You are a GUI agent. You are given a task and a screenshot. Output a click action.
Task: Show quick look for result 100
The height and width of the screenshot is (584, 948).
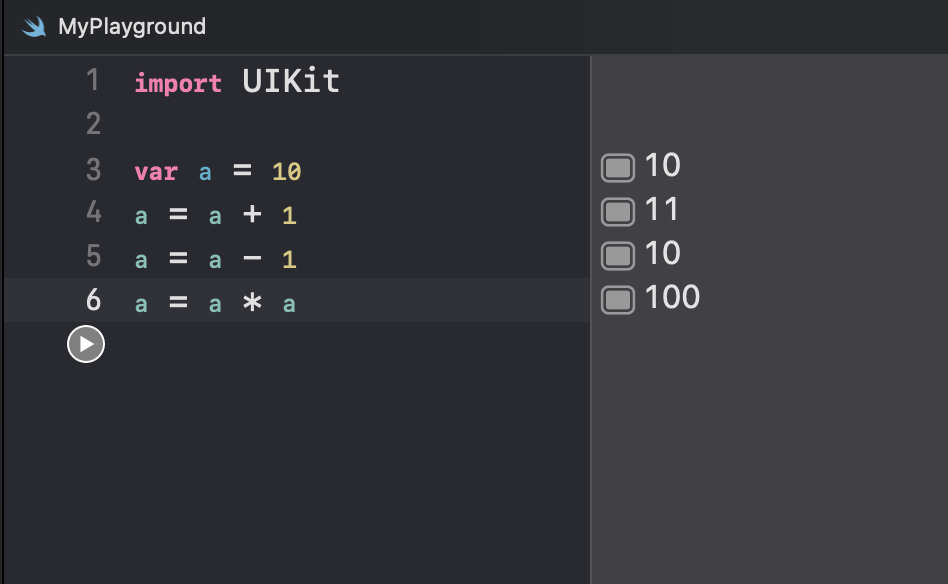(x=618, y=299)
